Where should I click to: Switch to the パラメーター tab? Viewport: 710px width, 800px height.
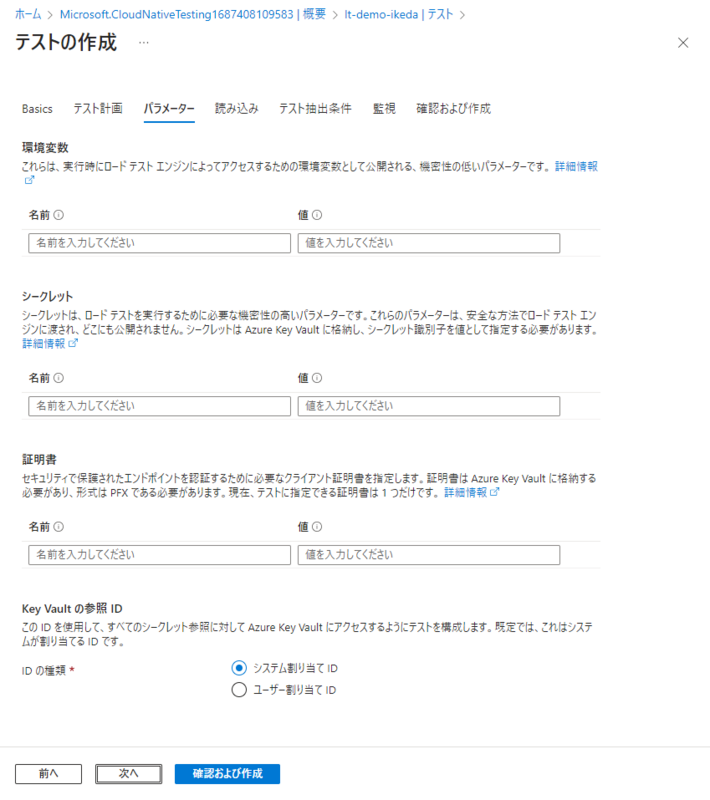[169, 109]
